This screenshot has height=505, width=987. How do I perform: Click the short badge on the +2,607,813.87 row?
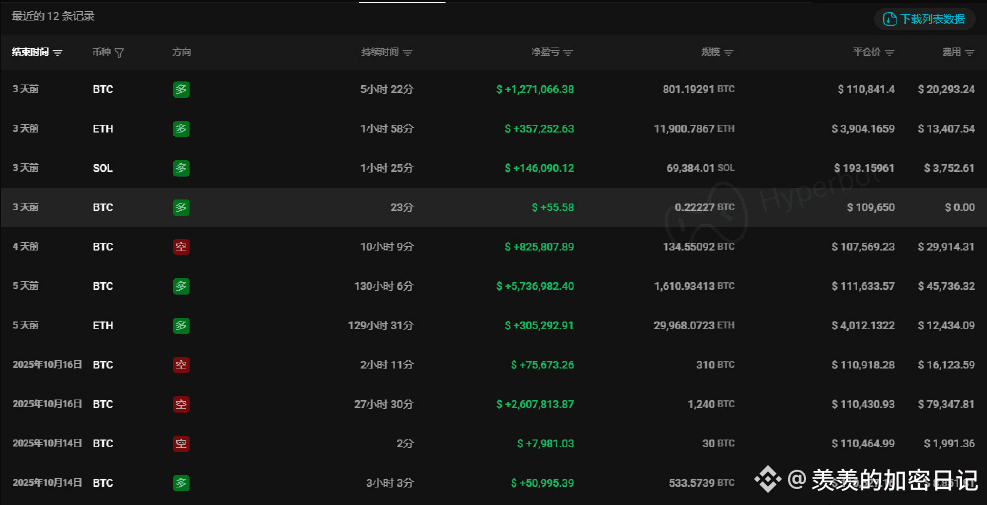pos(181,404)
